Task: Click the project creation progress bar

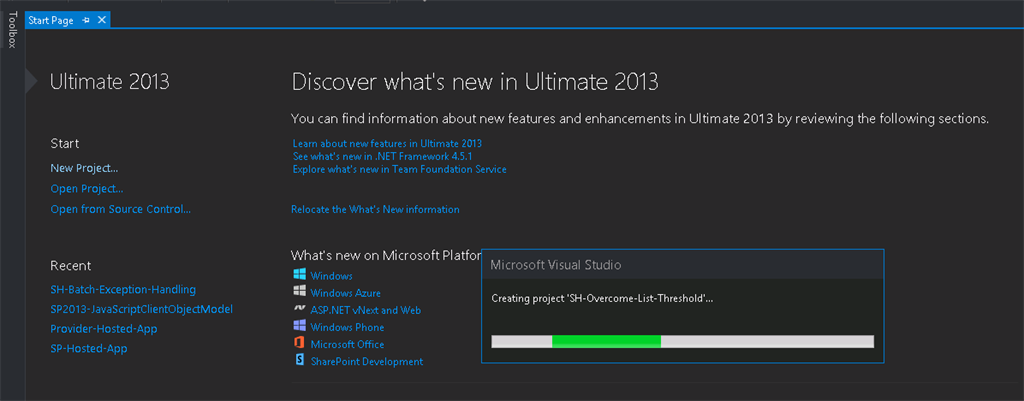Action: pyautogui.click(x=682, y=341)
